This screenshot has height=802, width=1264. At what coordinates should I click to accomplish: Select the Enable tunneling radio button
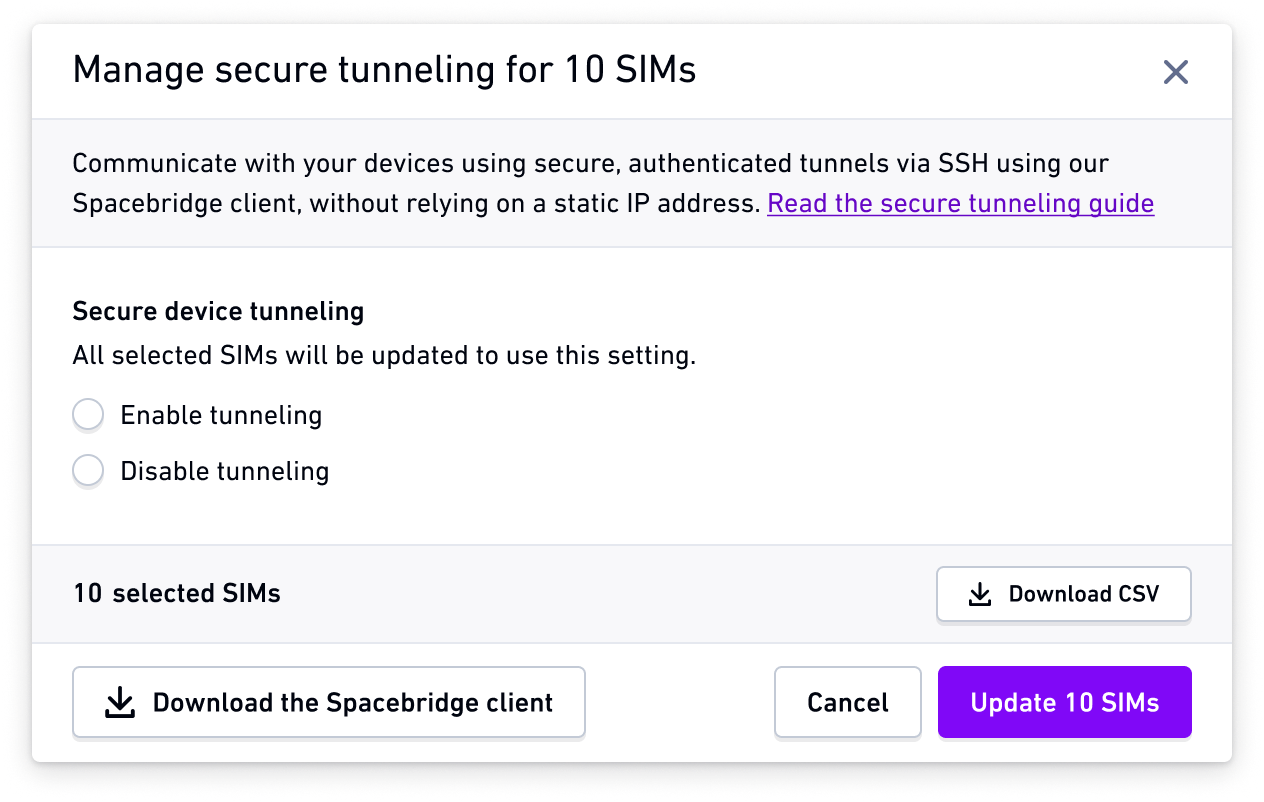click(88, 415)
